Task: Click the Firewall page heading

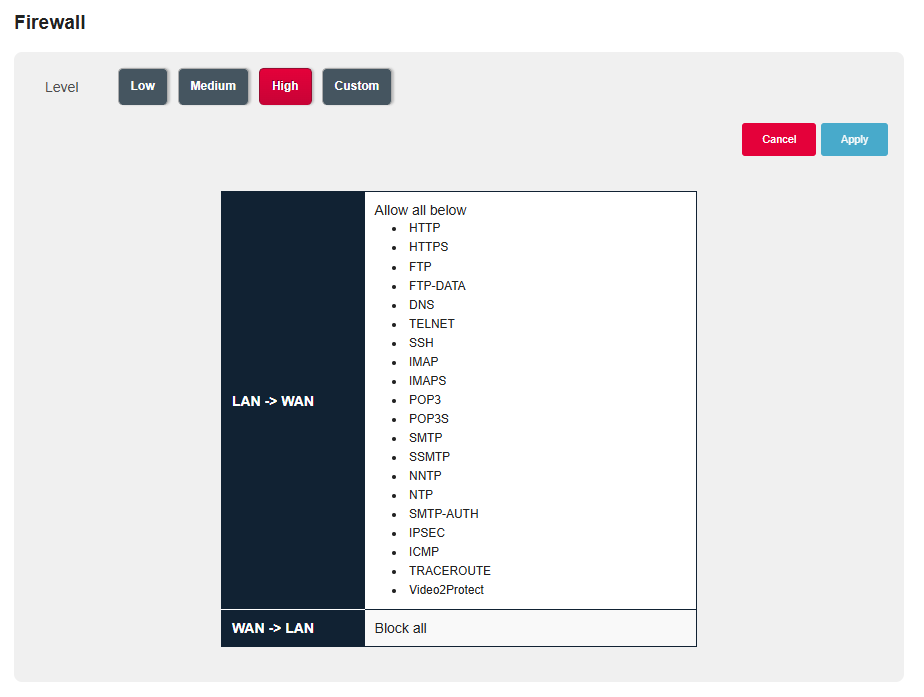Action: pyautogui.click(x=50, y=22)
